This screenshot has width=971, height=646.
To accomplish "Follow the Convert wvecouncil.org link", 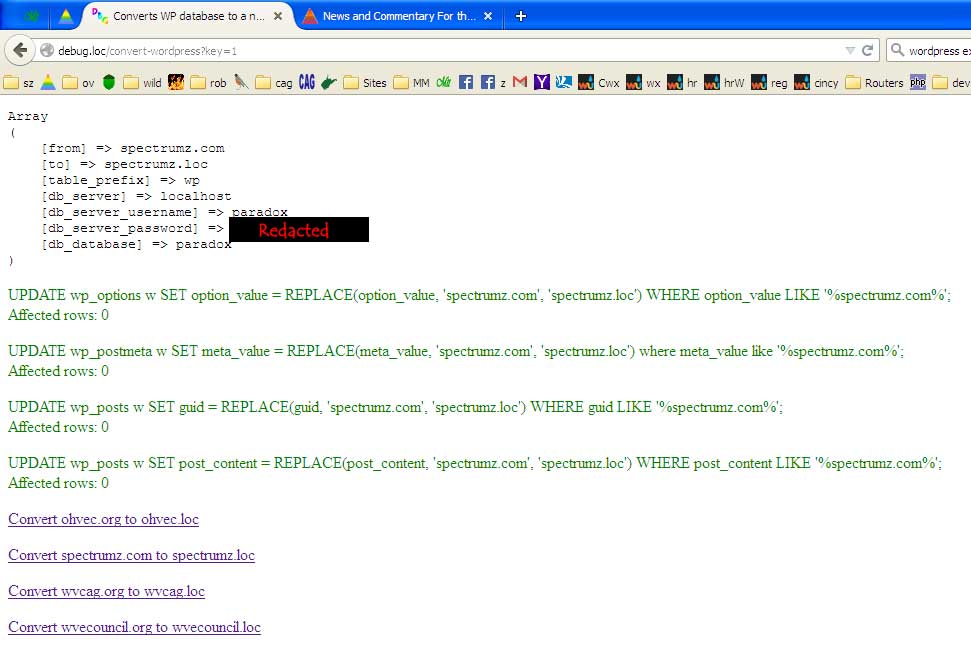I will coord(134,627).
